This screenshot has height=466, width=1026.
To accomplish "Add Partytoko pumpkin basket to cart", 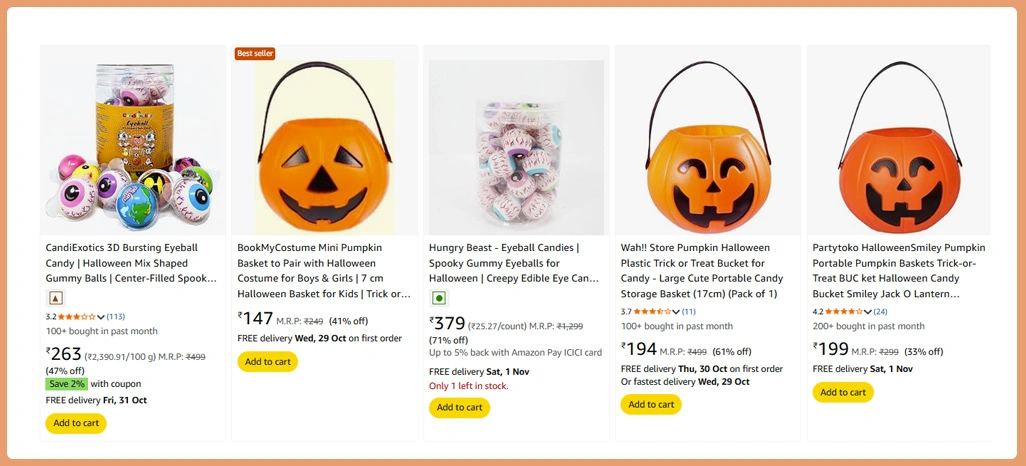I will (x=843, y=392).
